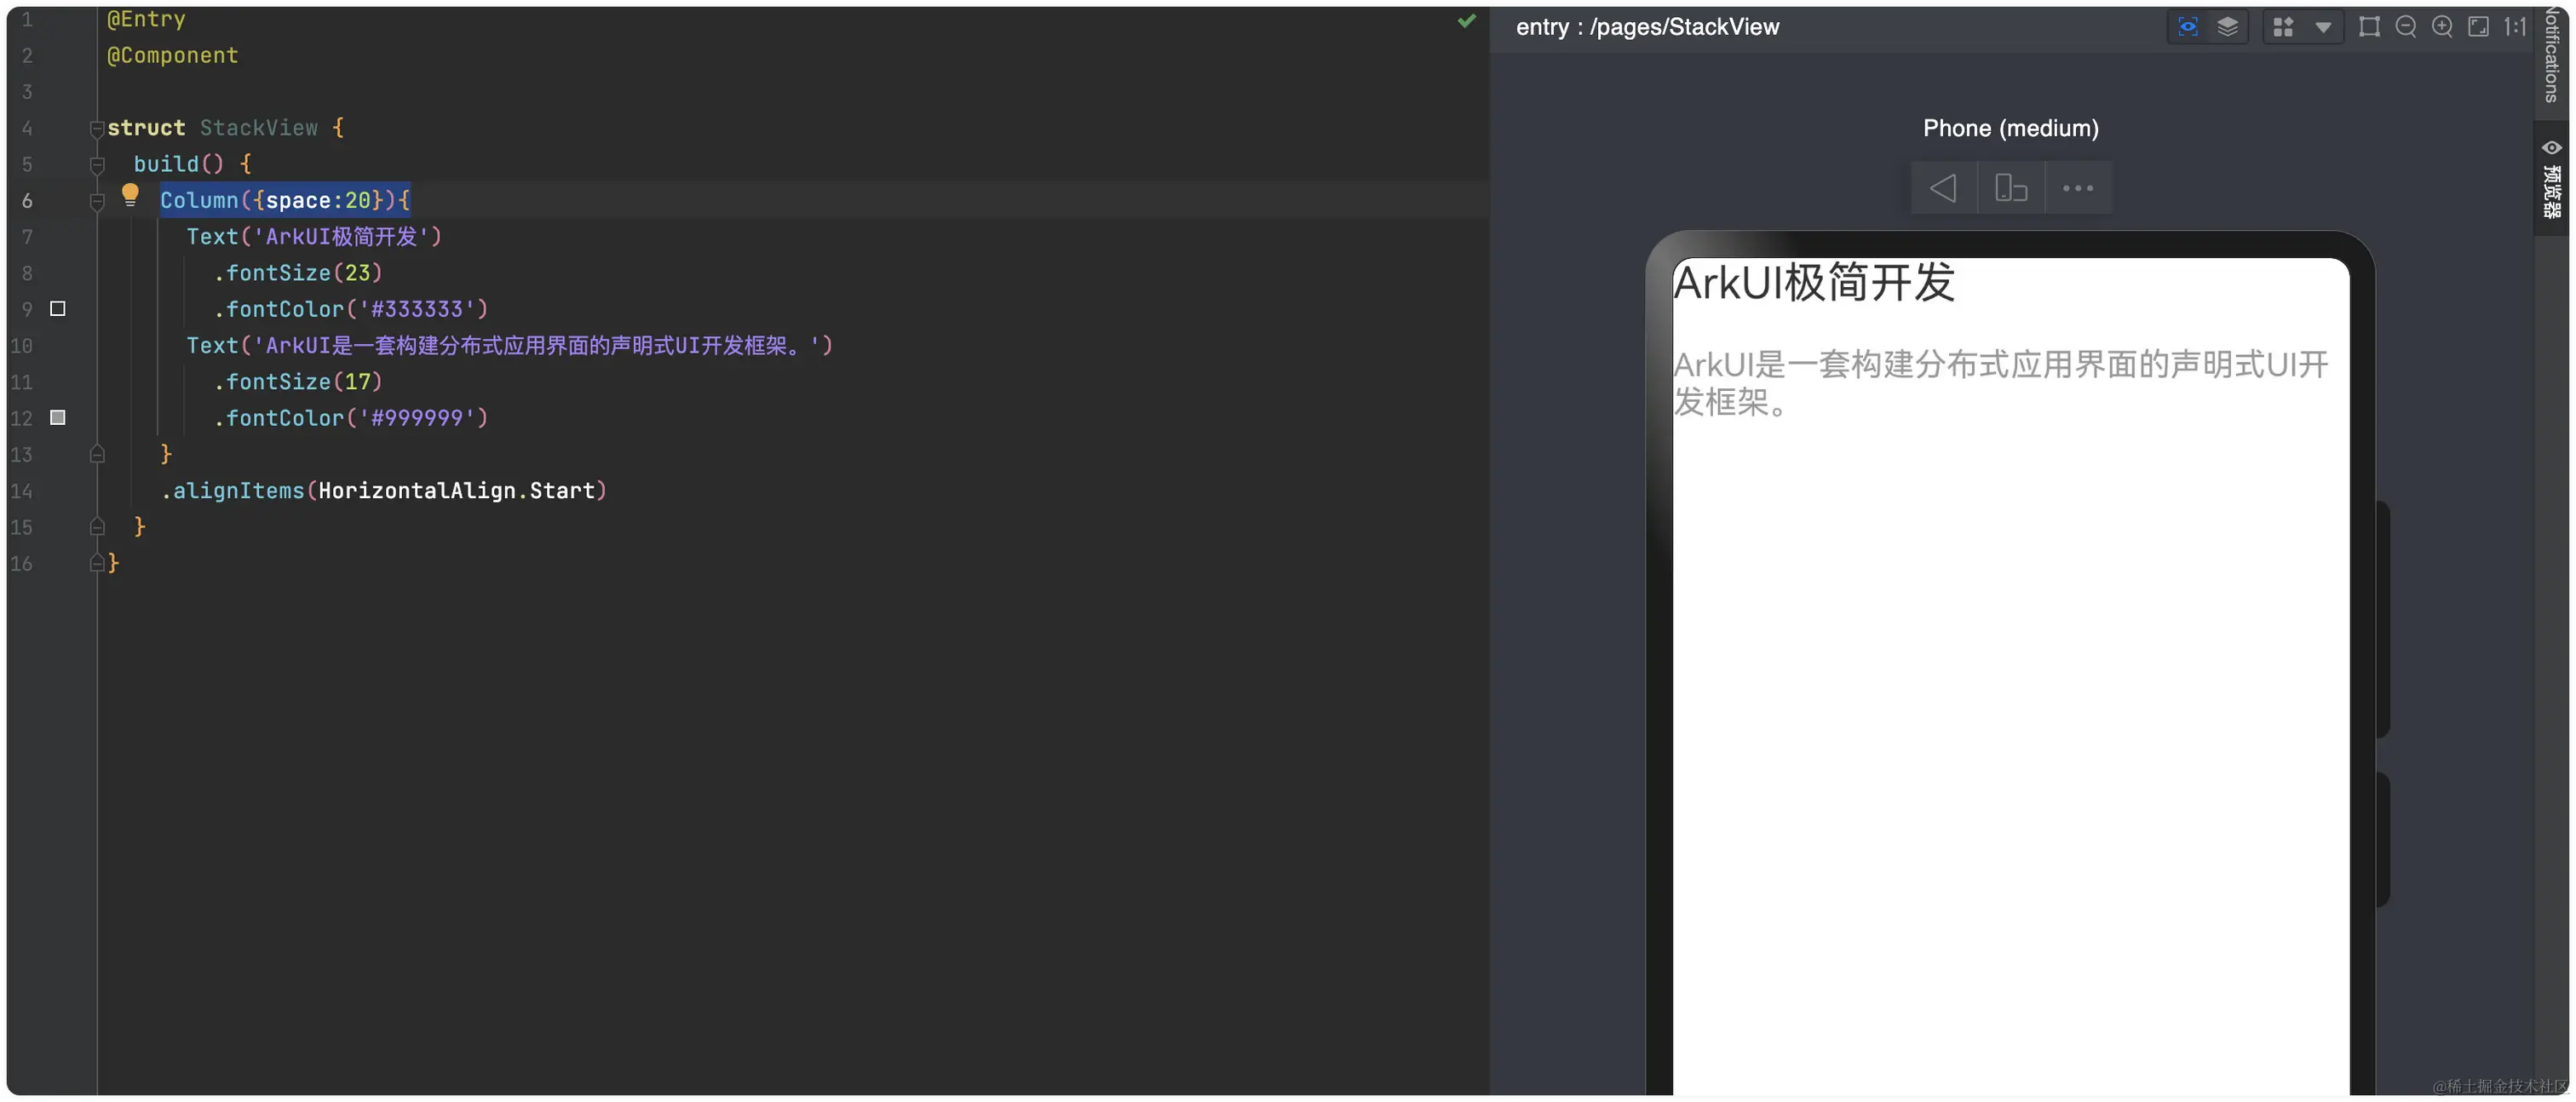2576x1102 pixels.
Task: Zoom in the previewer
Action: pyautogui.click(x=2442, y=27)
